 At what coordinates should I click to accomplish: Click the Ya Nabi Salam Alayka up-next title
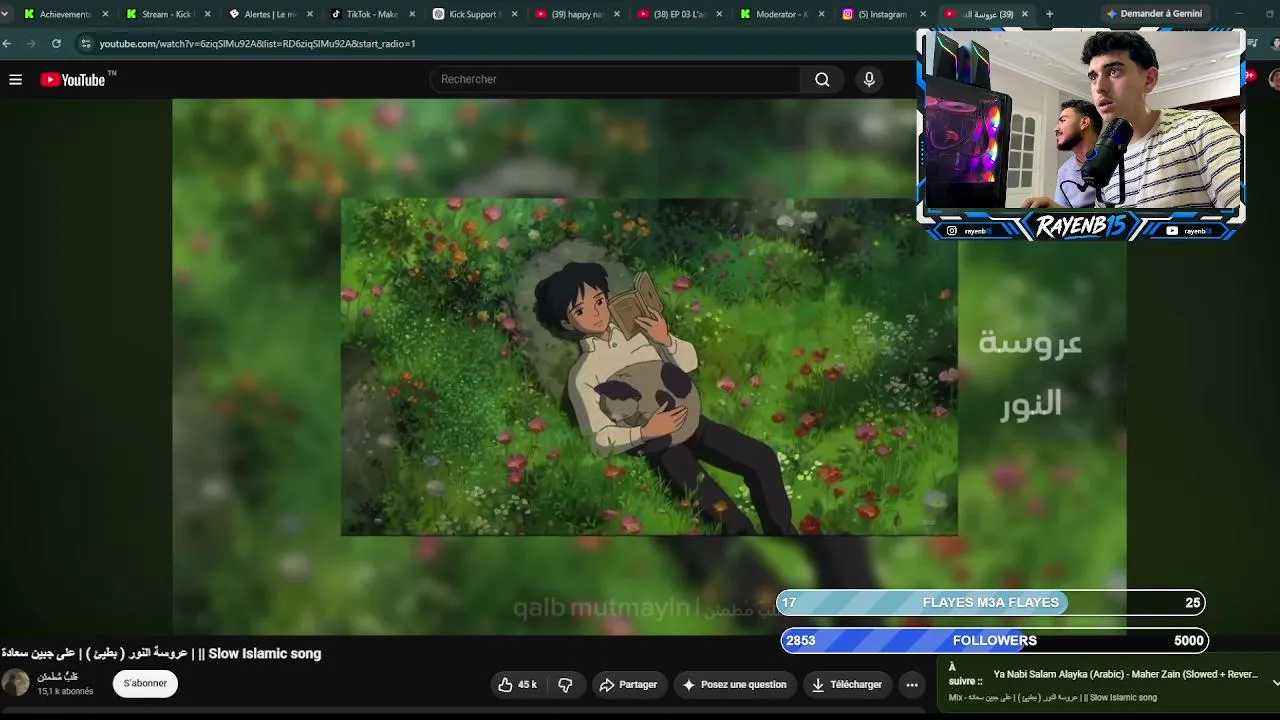pyautogui.click(x=1126, y=675)
